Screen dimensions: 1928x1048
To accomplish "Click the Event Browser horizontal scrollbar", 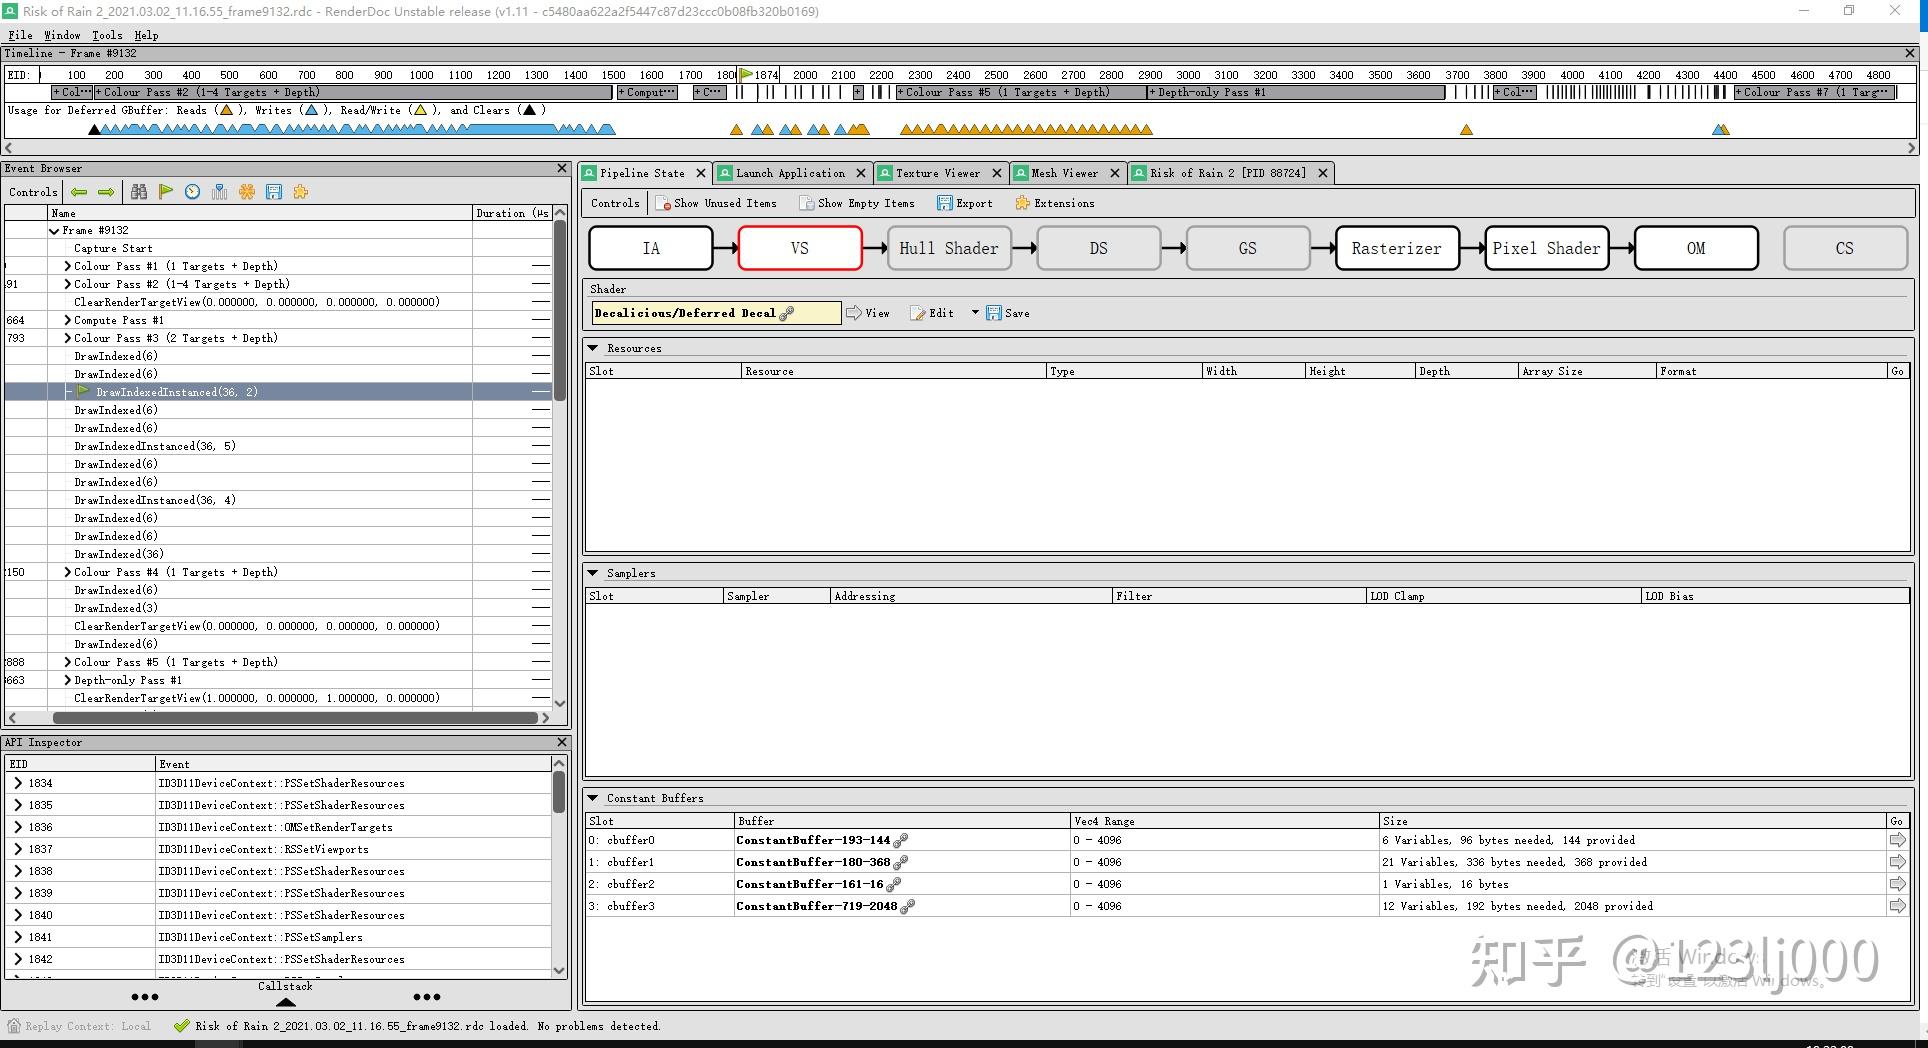I will (295, 718).
